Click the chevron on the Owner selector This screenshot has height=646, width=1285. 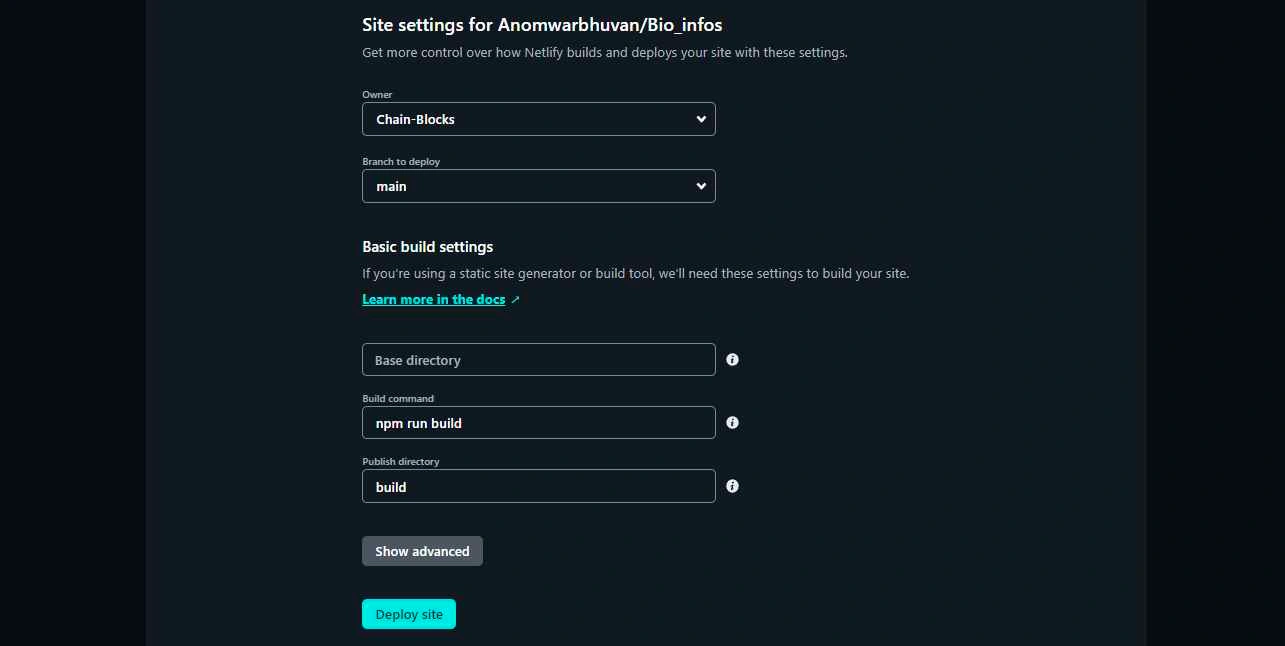(x=700, y=118)
